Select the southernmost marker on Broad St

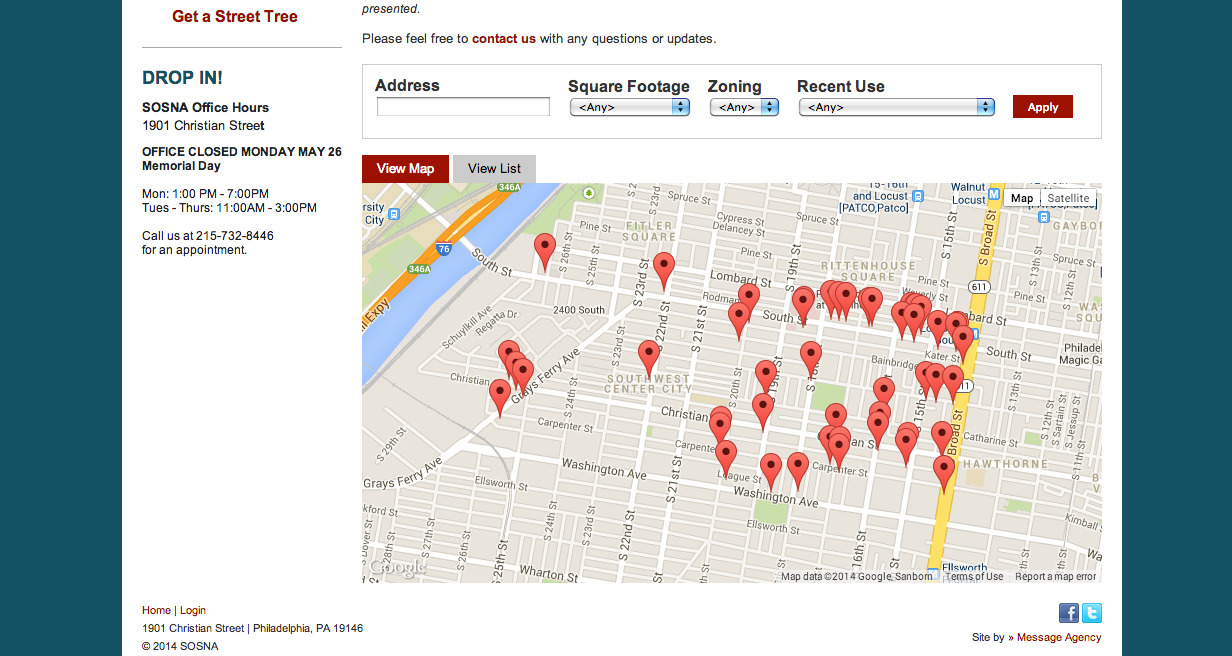tap(944, 470)
